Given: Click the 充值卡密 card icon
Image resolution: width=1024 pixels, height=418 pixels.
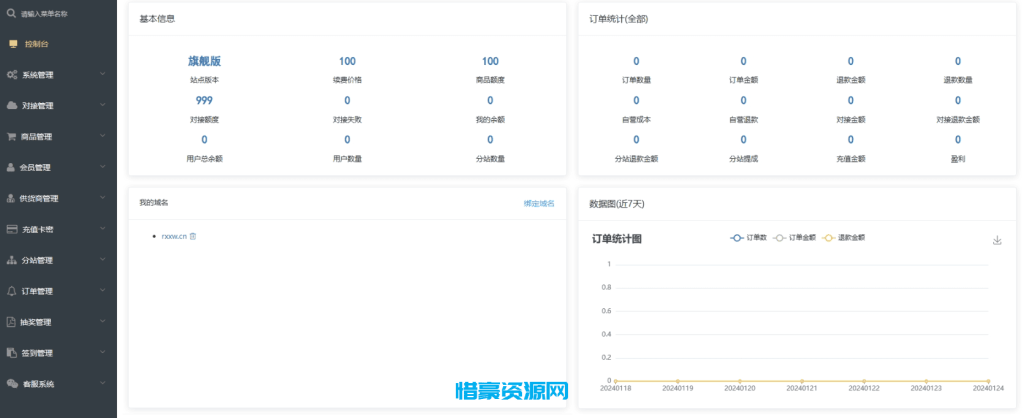Looking at the screenshot, I should tap(11, 229).
